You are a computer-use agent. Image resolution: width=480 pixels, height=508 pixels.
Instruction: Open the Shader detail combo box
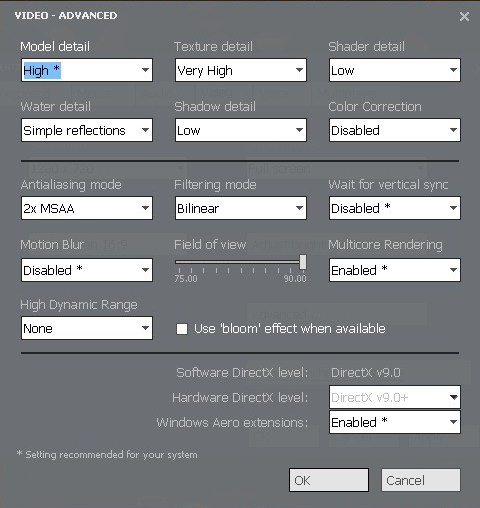click(x=395, y=70)
